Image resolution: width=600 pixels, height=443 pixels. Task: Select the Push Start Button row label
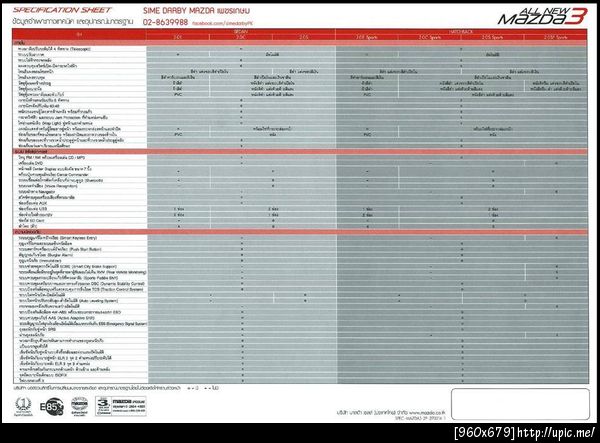point(60,249)
